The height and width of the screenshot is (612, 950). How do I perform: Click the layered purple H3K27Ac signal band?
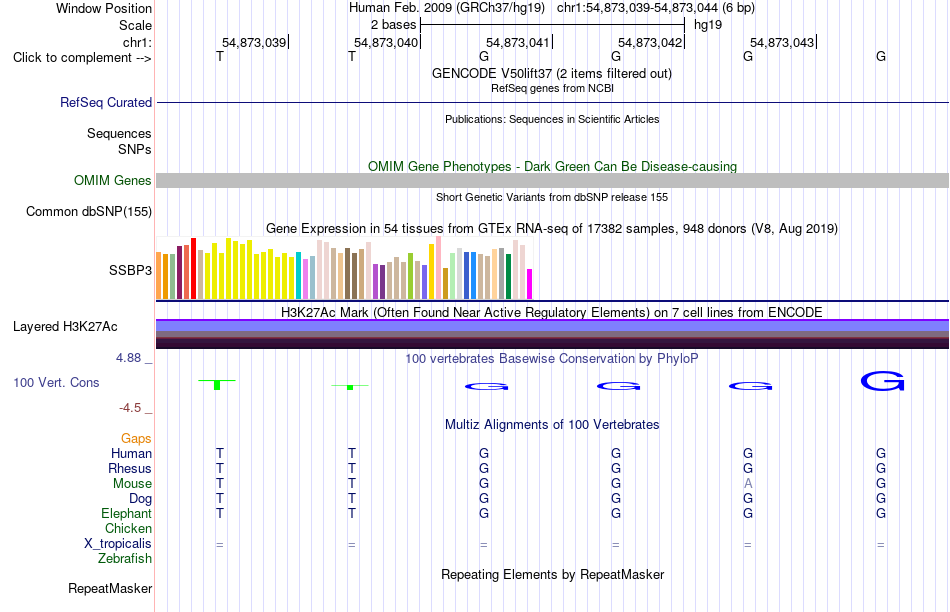(552, 334)
